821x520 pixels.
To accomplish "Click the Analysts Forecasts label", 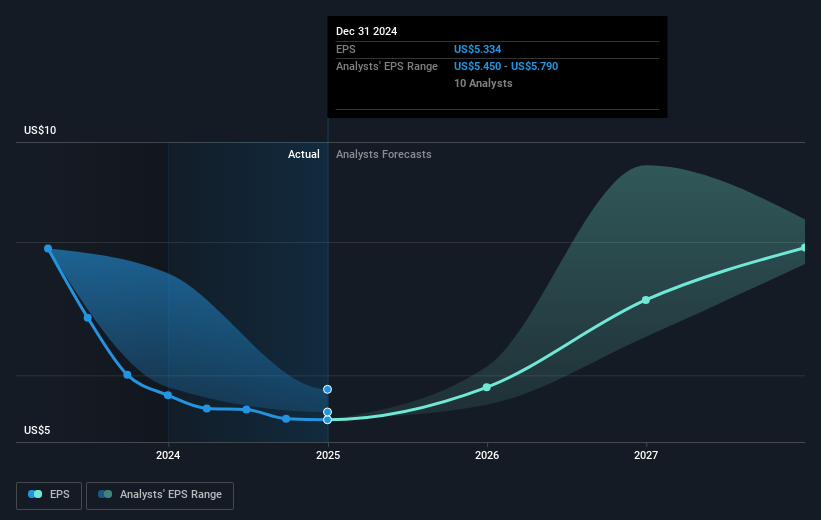I will click(384, 154).
